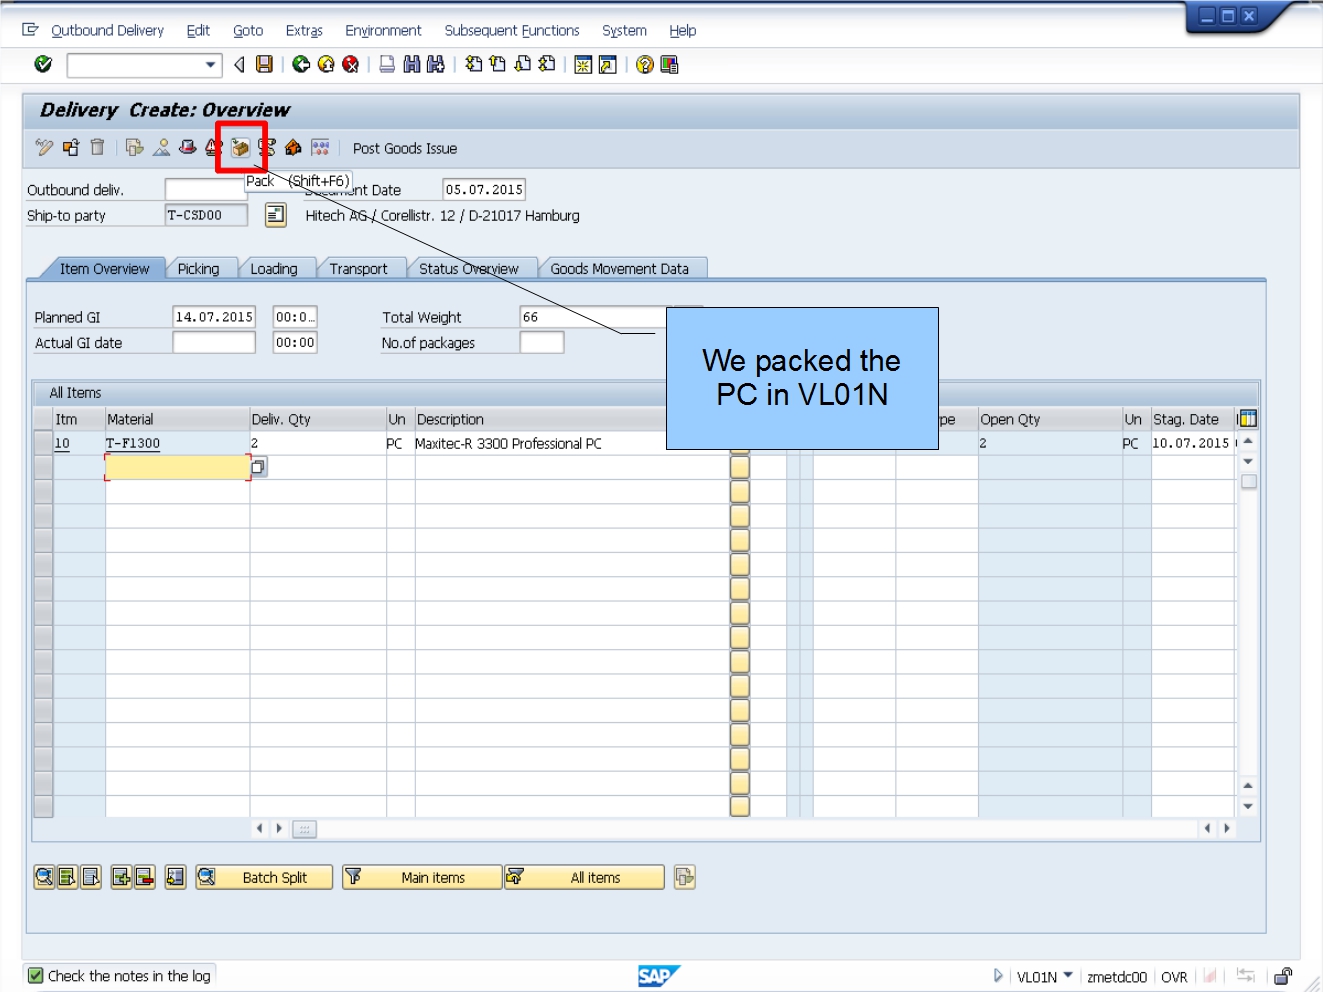
Task: Click the table settings column configuration icon
Action: tap(1247, 419)
